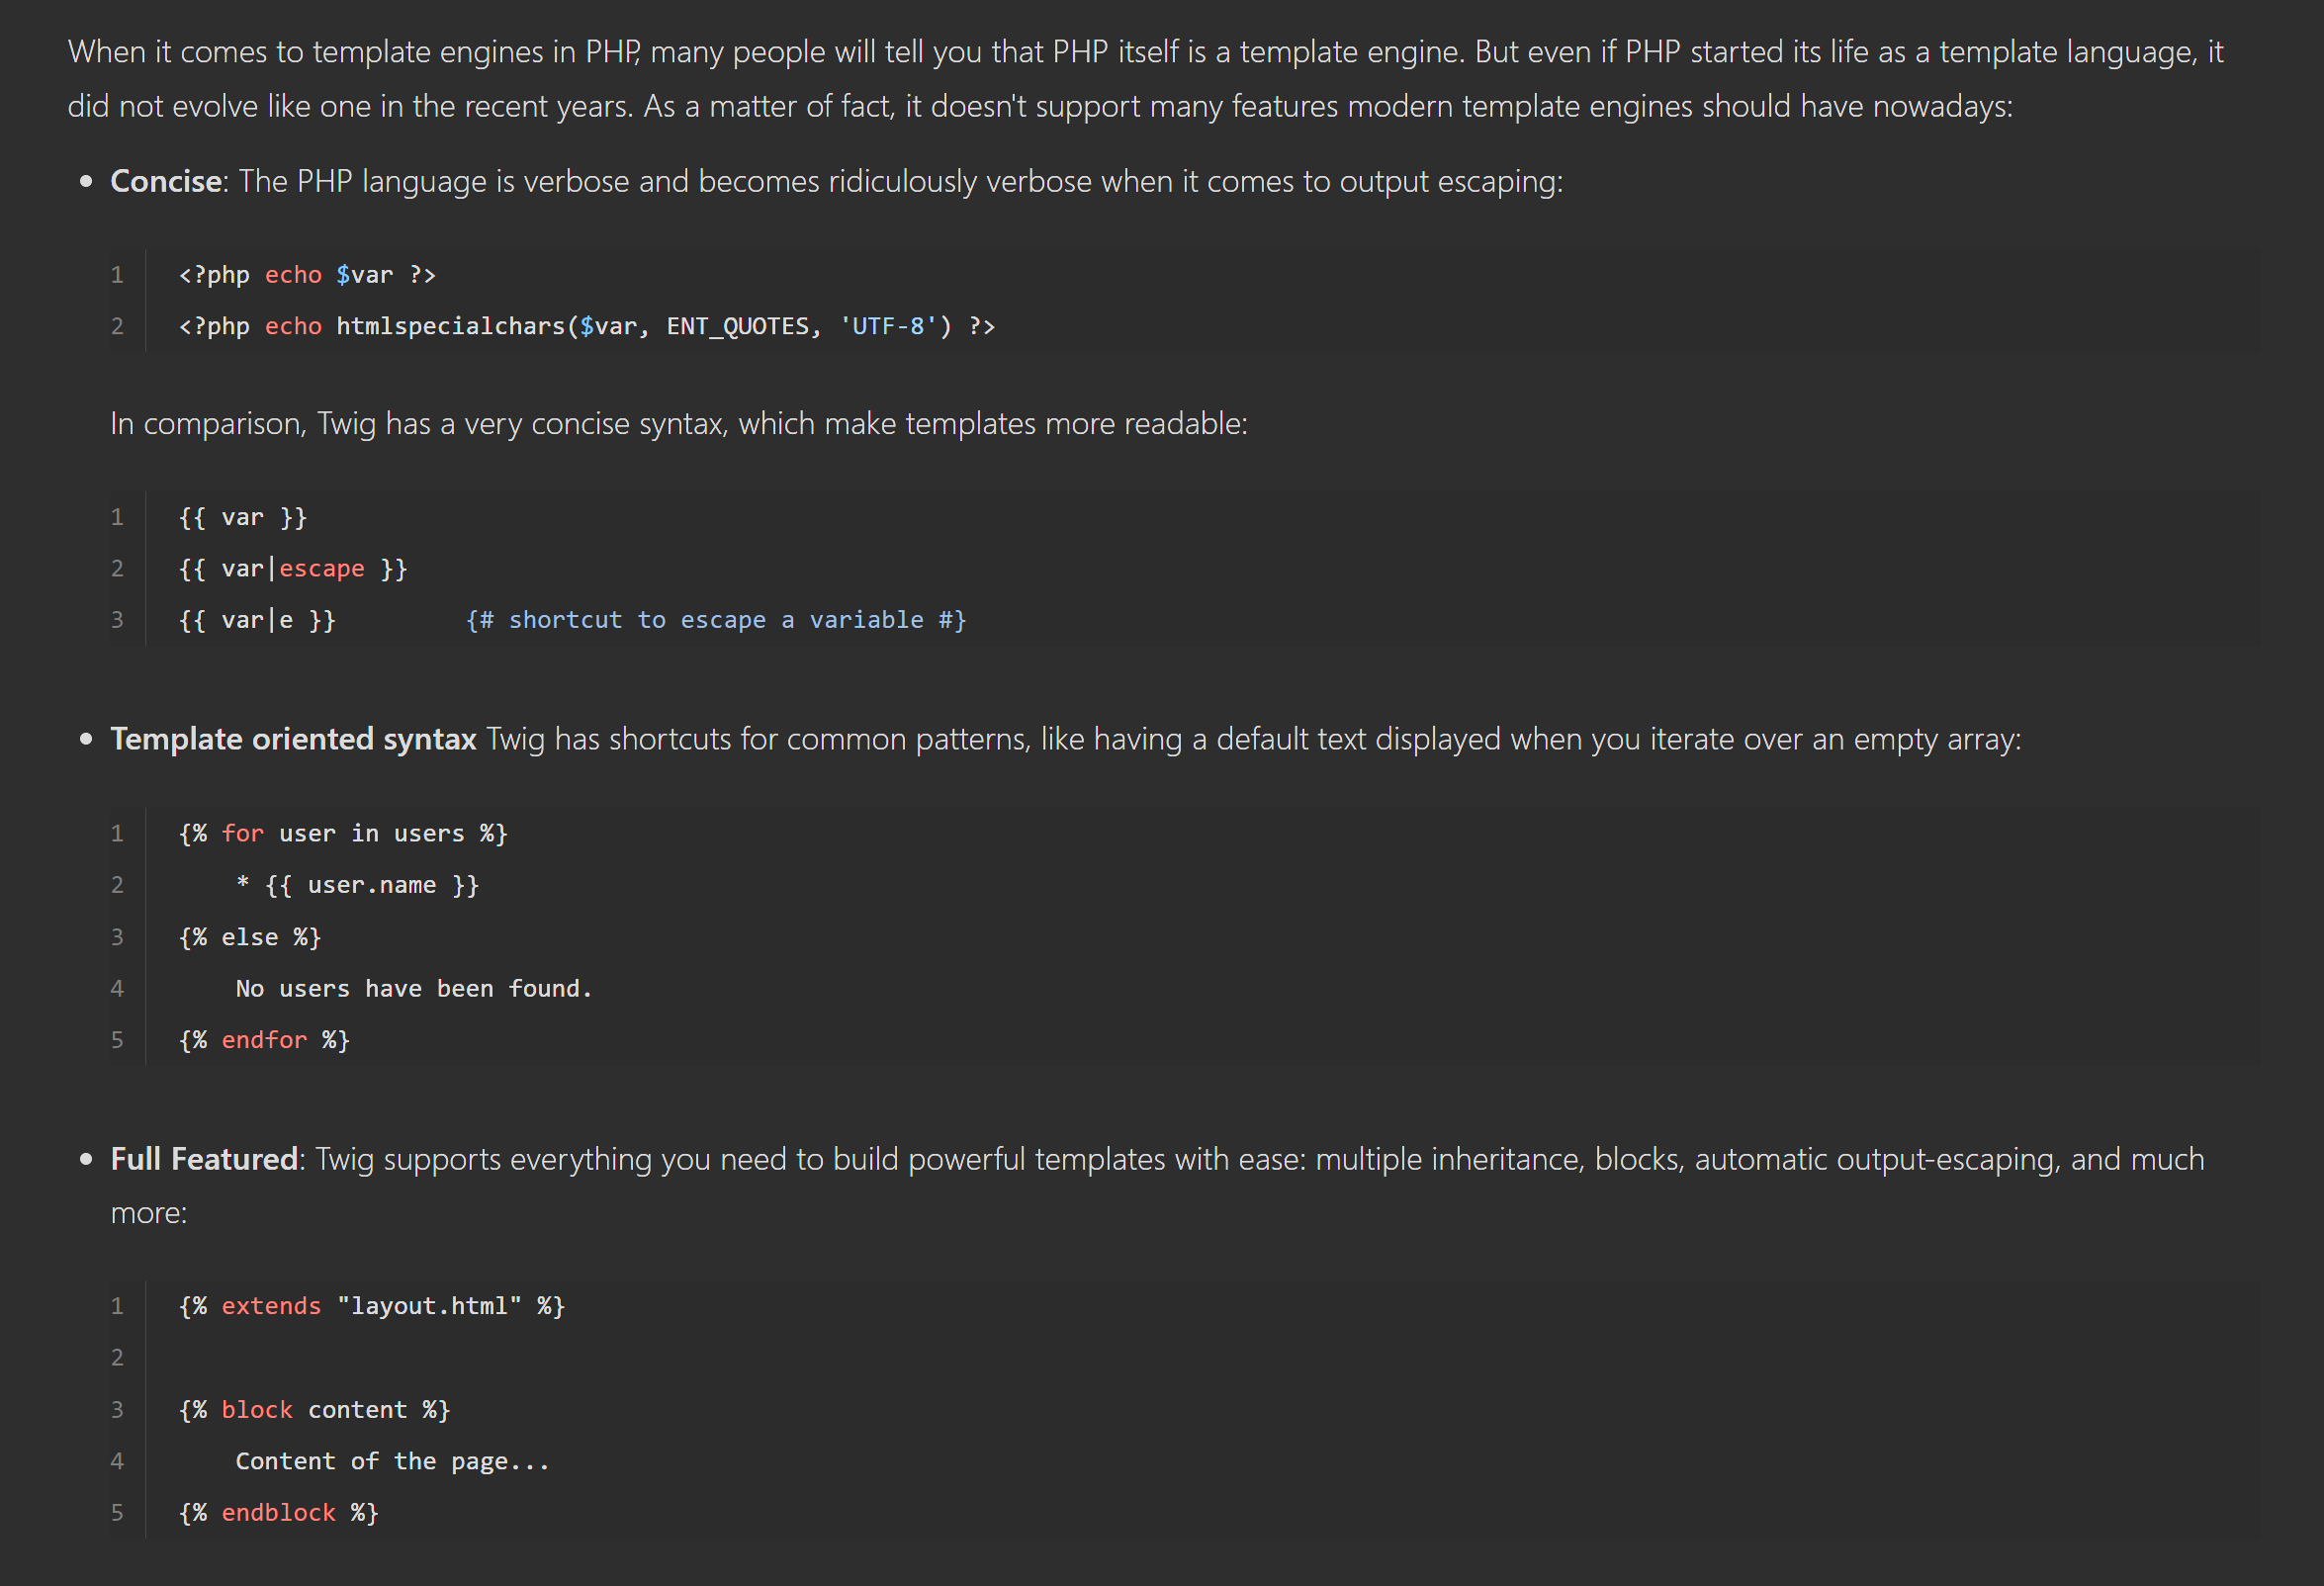Click the '"layout.html"' string in code

(430, 1306)
